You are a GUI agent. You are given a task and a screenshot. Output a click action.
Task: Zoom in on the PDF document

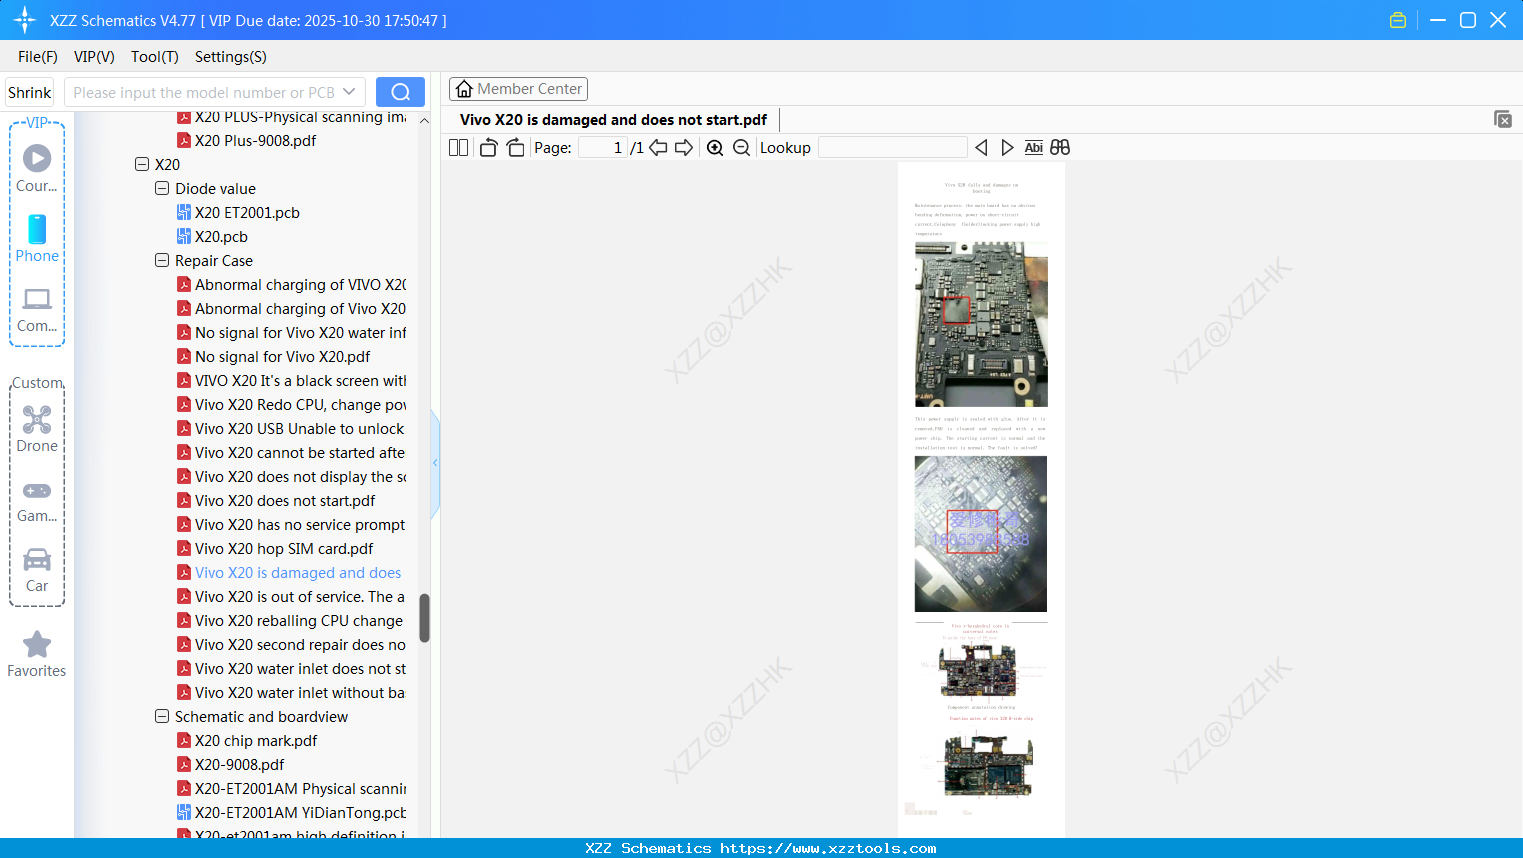tap(715, 148)
